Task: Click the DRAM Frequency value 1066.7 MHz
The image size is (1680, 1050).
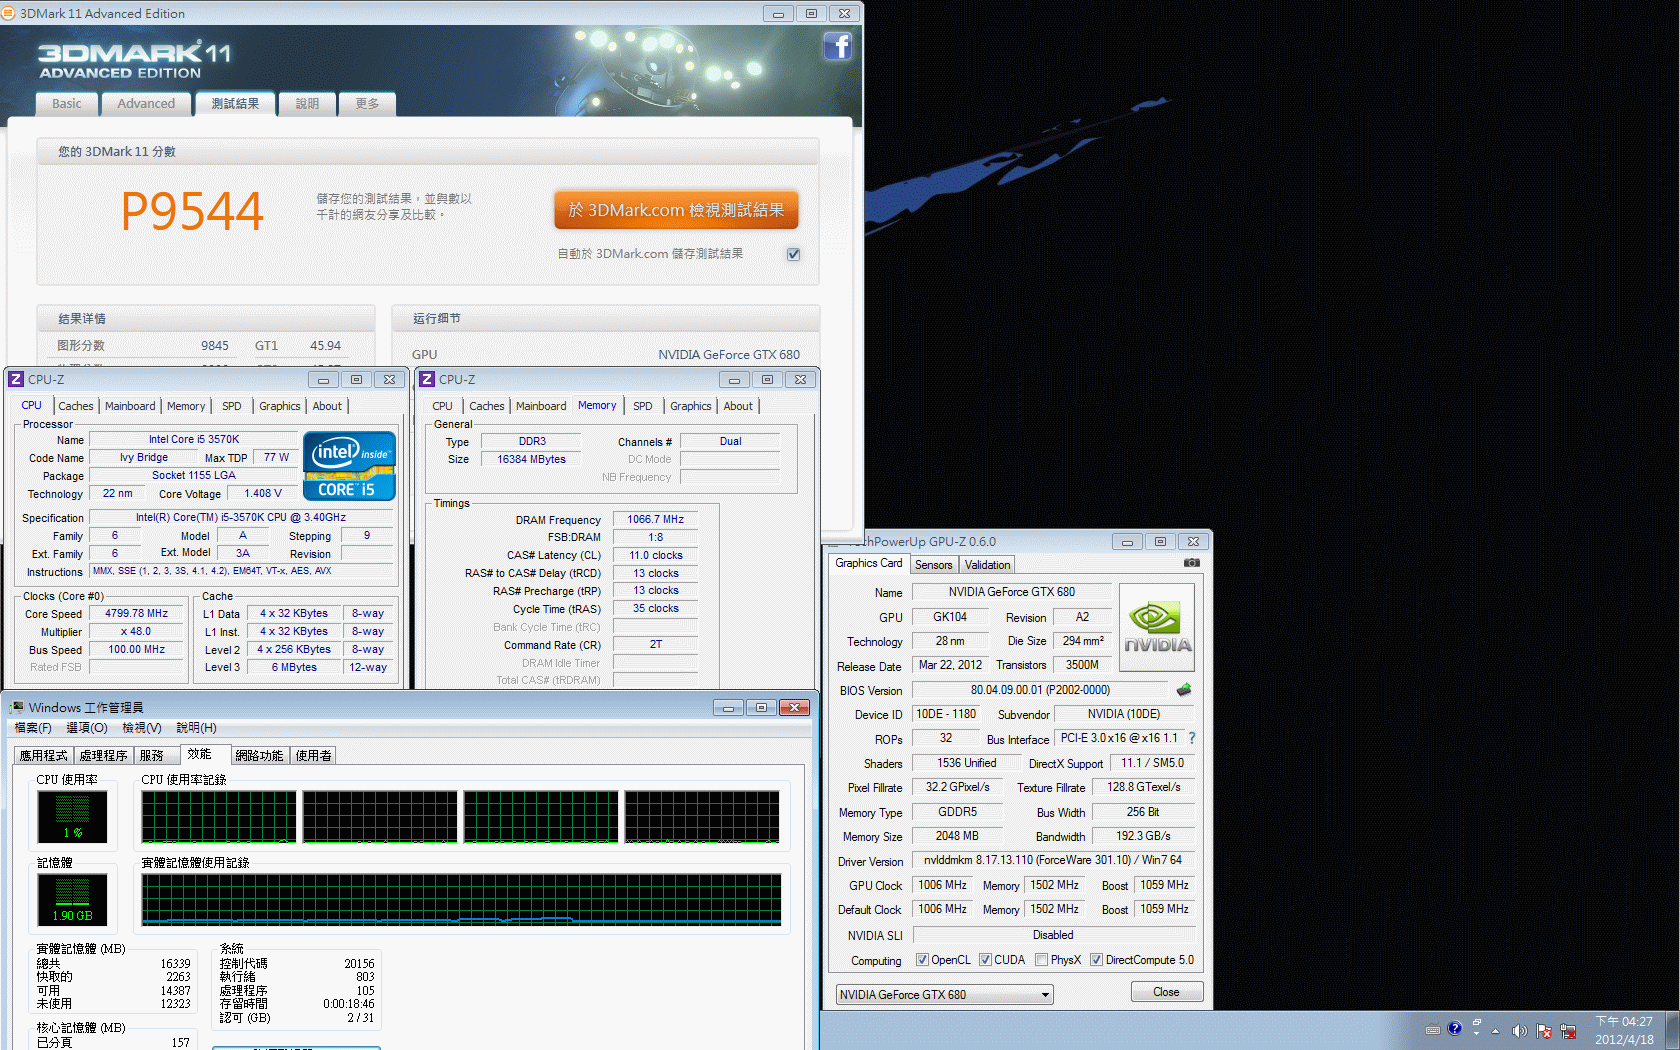Action: click(656, 520)
